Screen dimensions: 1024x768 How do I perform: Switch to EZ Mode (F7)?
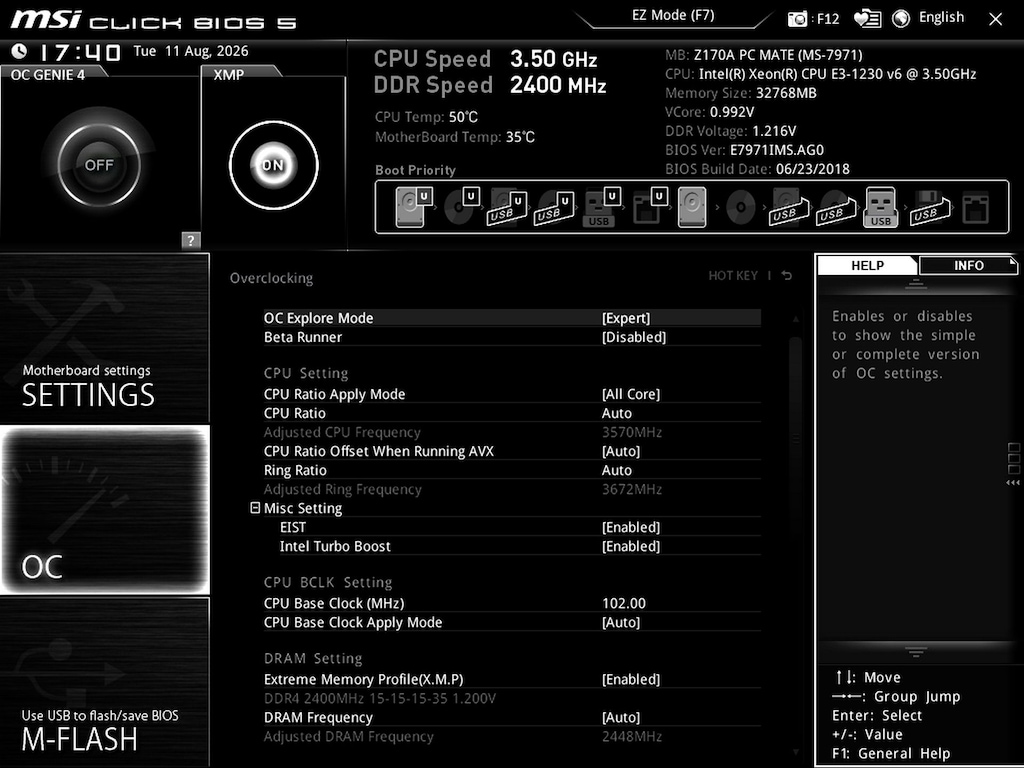tap(673, 15)
